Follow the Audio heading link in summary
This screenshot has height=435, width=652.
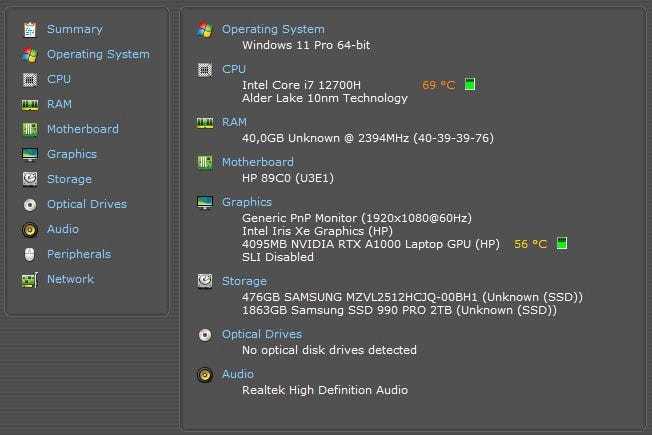coord(238,374)
